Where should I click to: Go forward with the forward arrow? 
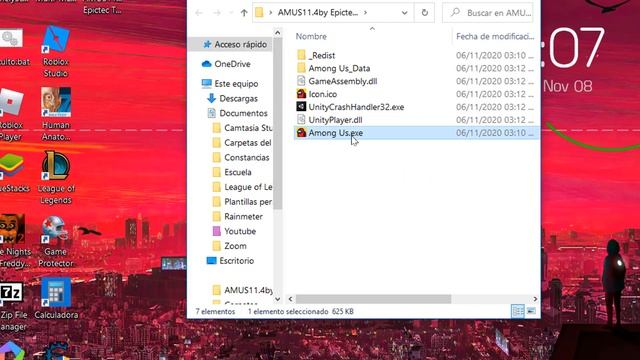(x=217, y=13)
